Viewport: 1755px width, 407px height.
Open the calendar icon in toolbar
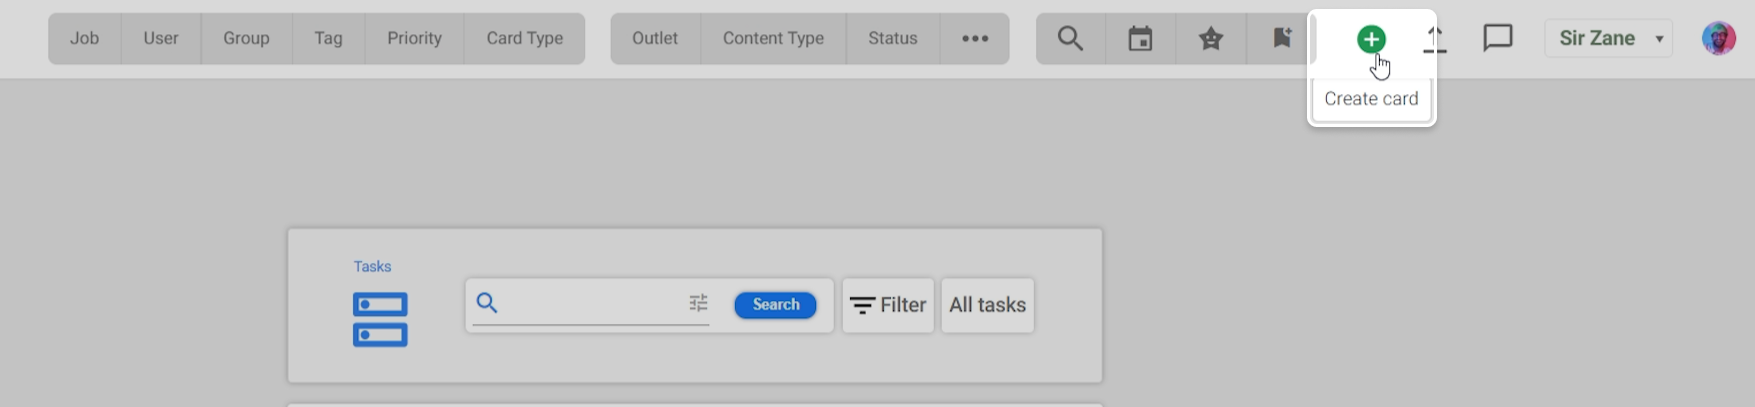click(x=1140, y=39)
